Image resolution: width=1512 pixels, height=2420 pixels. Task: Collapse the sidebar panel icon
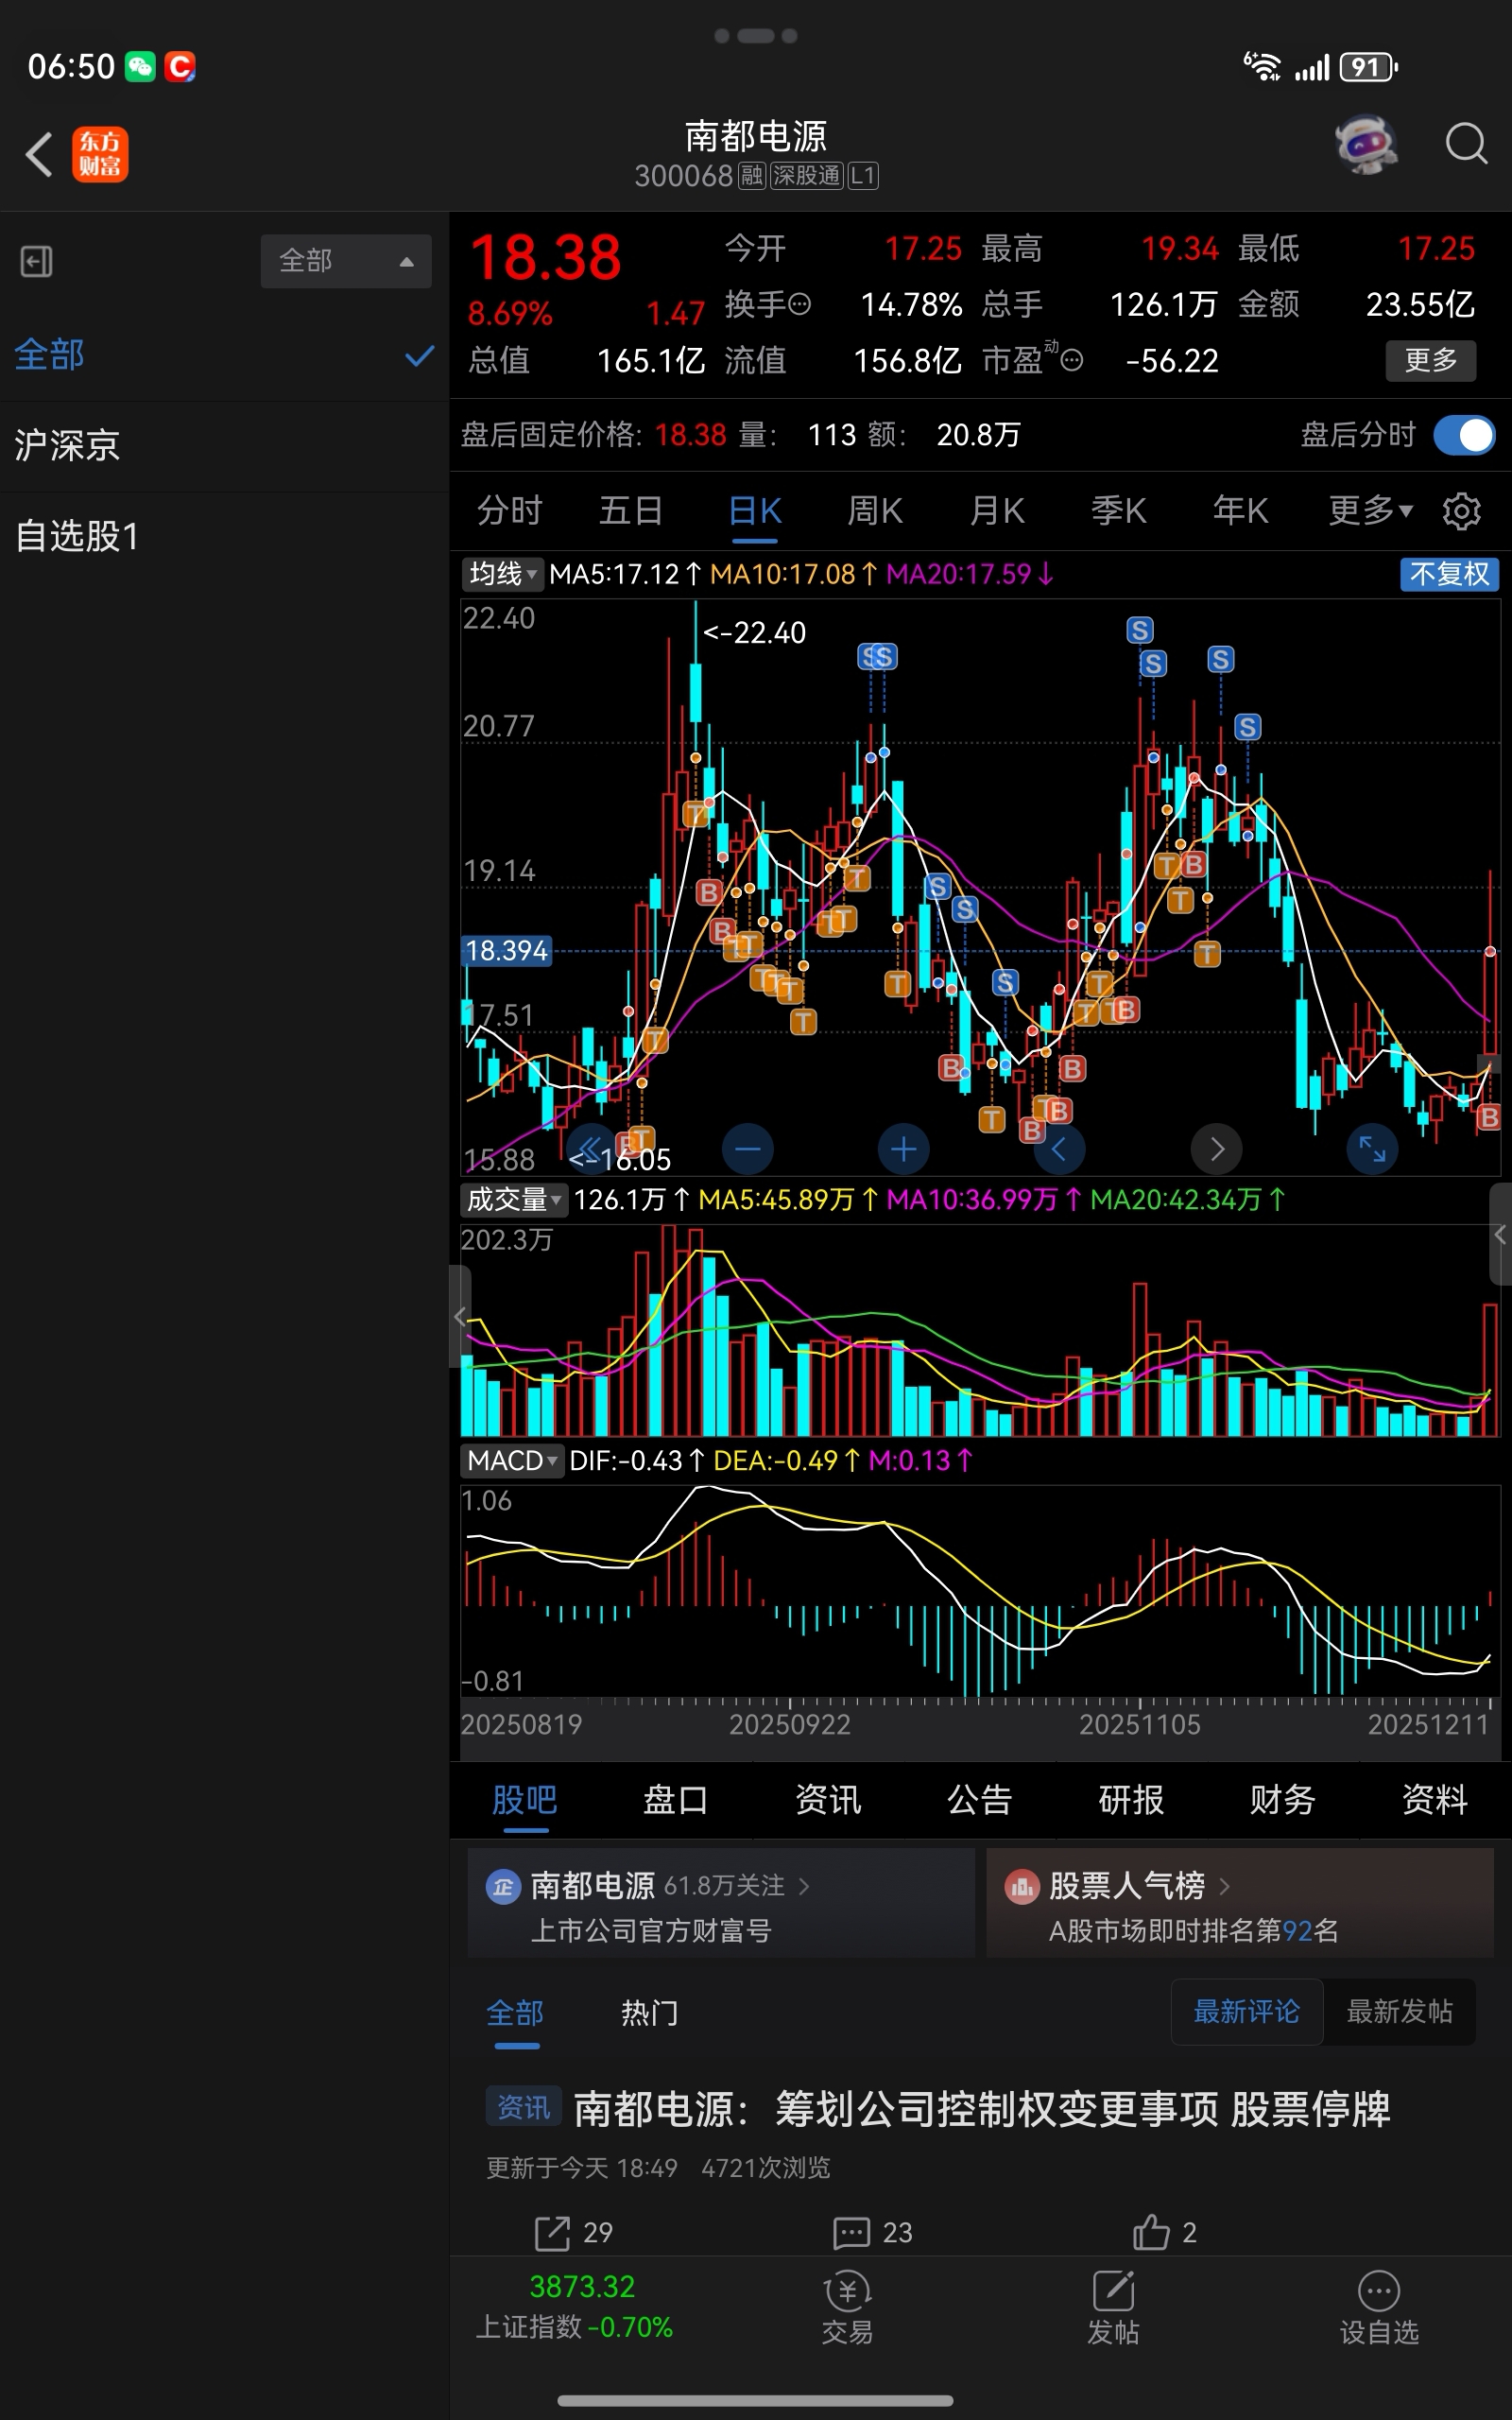(x=37, y=262)
